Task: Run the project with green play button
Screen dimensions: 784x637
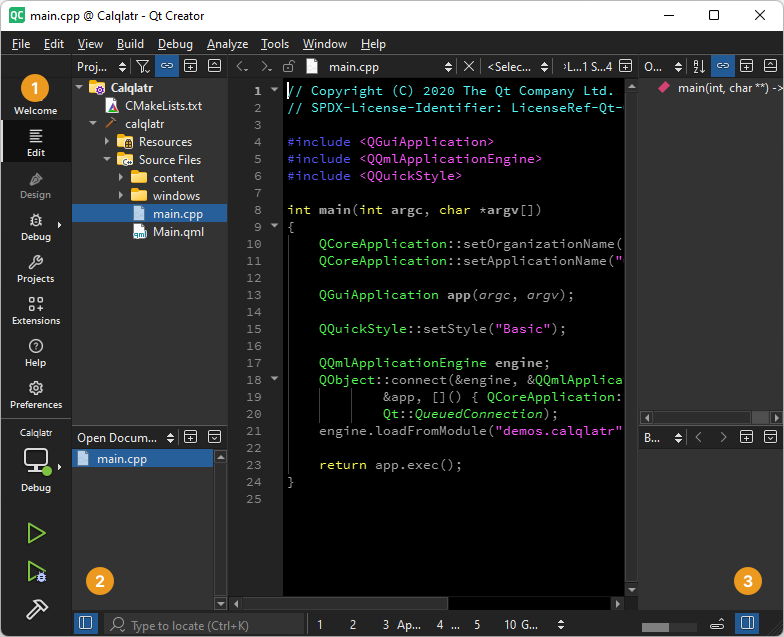Action: [x=36, y=533]
